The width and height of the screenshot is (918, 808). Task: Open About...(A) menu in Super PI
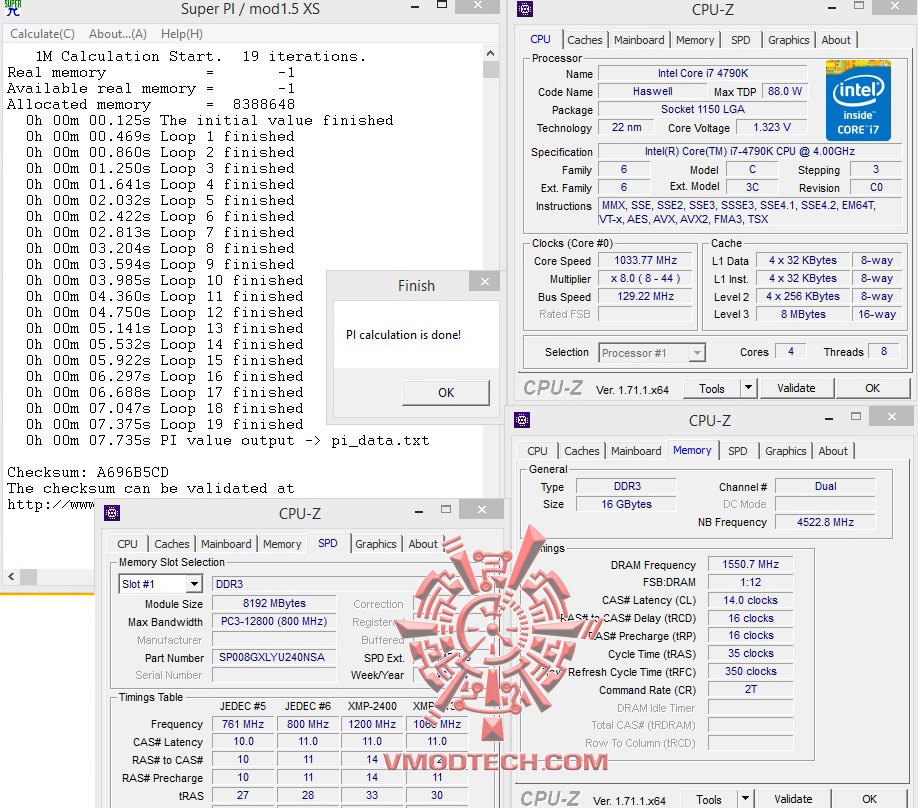118,34
